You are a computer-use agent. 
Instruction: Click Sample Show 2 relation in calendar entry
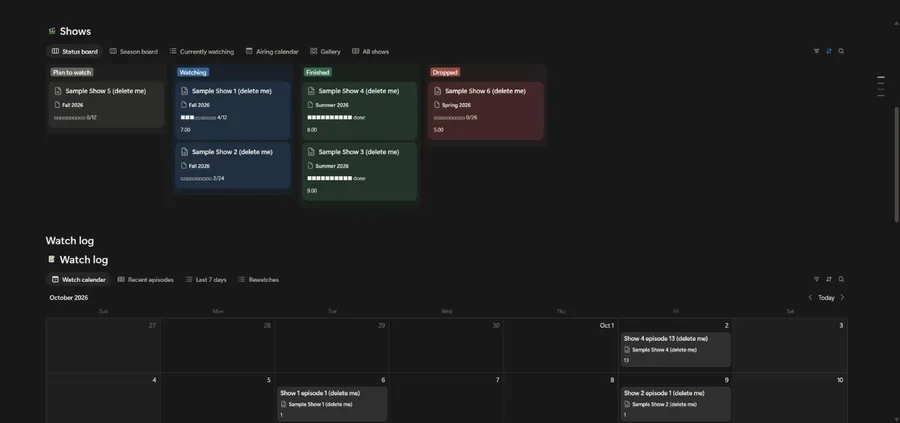(x=661, y=404)
